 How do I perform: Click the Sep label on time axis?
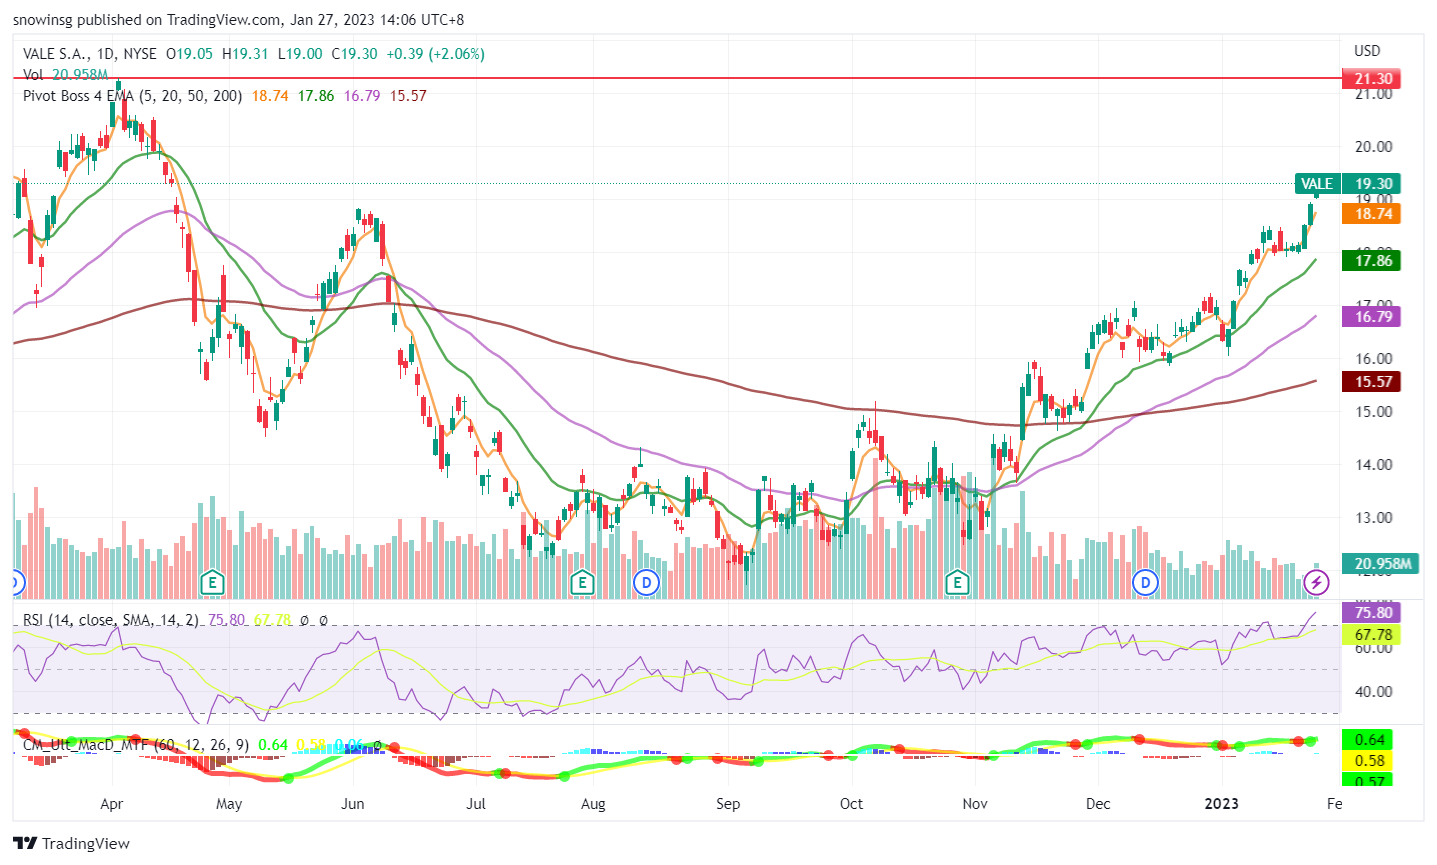point(728,804)
